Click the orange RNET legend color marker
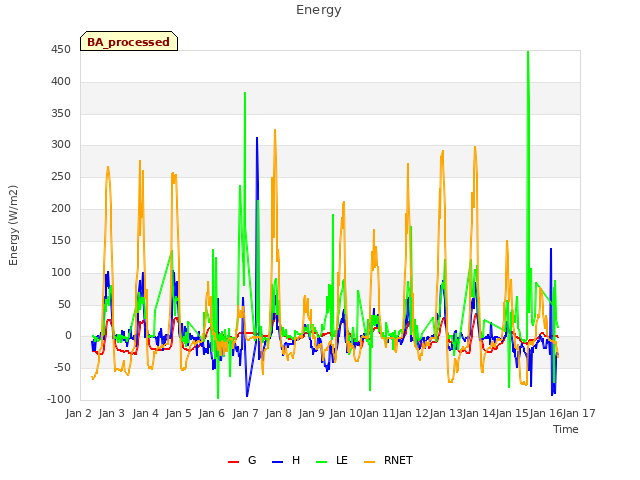Screen dimensions: 640x480 tap(369, 462)
